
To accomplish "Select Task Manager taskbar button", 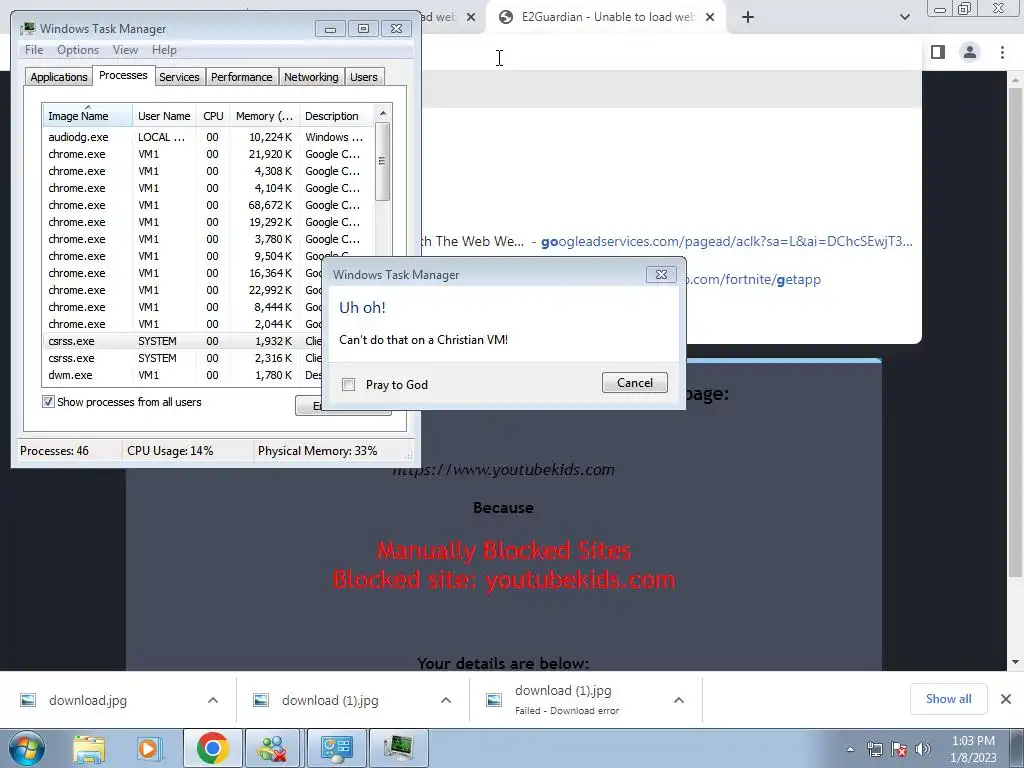I will [x=398, y=748].
